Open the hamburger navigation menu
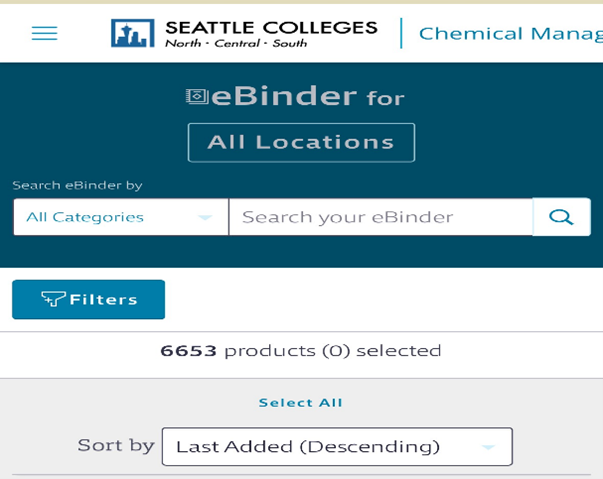The image size is (603, 479). 44,34
